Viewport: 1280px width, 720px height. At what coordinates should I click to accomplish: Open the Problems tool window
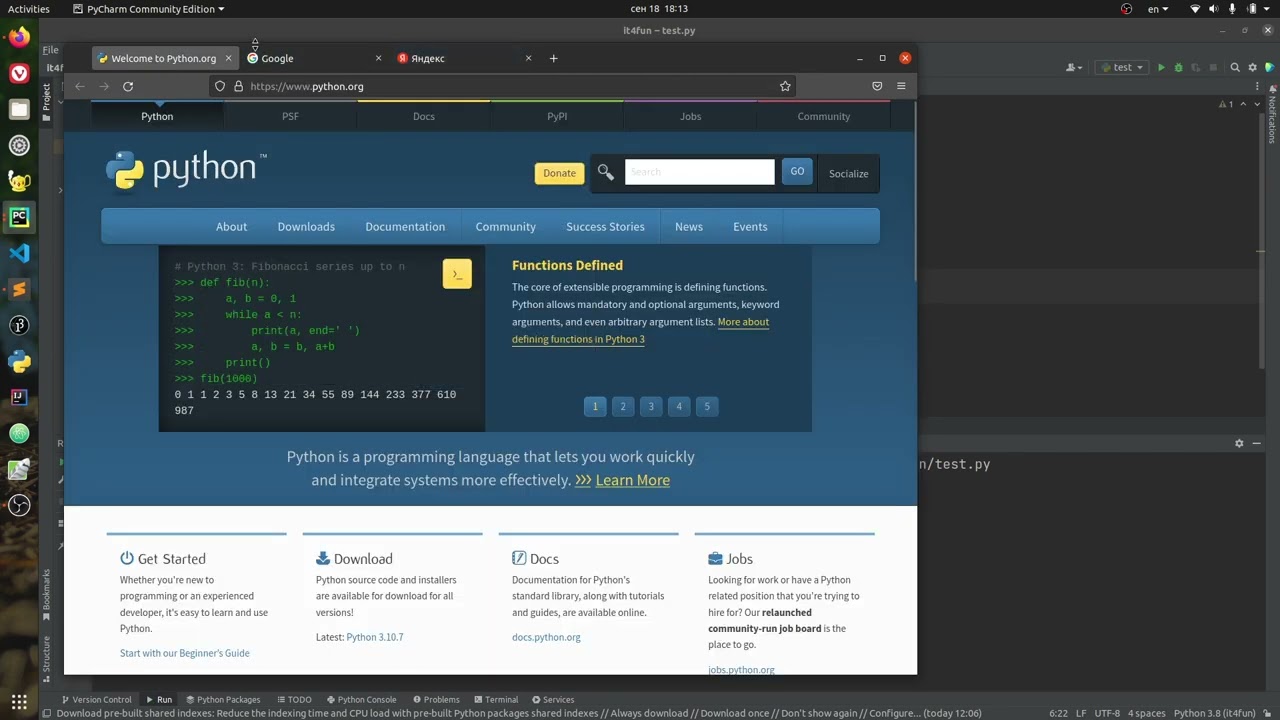[x=435, y=700]
